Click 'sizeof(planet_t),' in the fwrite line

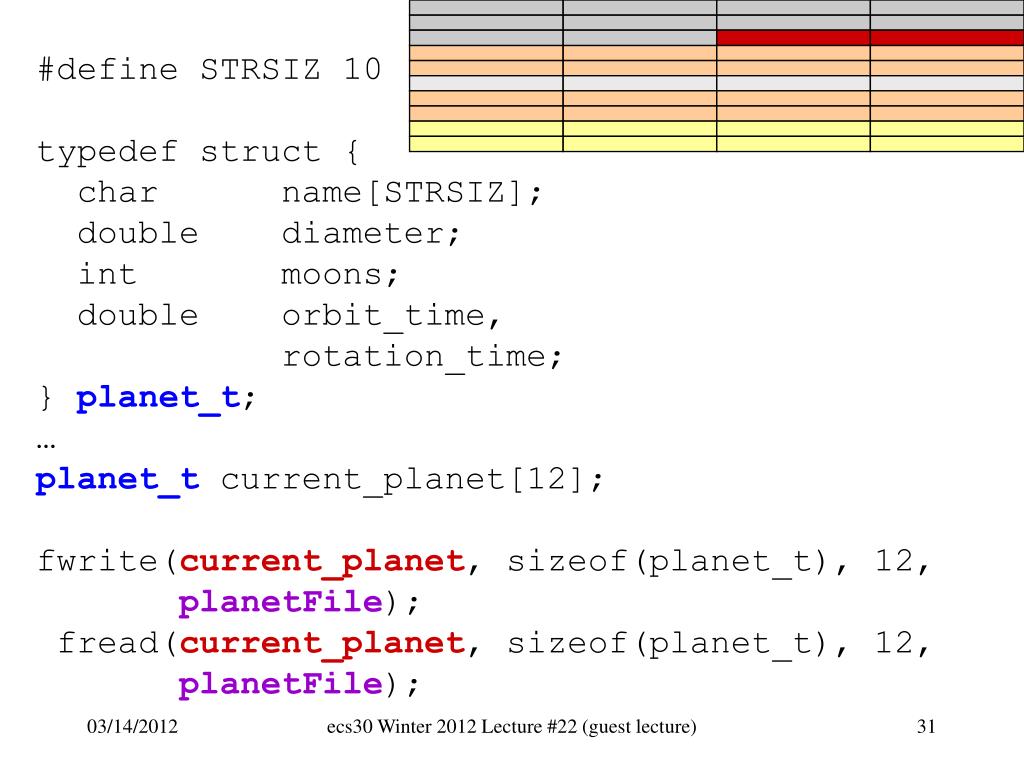click(x=677, y=562)
